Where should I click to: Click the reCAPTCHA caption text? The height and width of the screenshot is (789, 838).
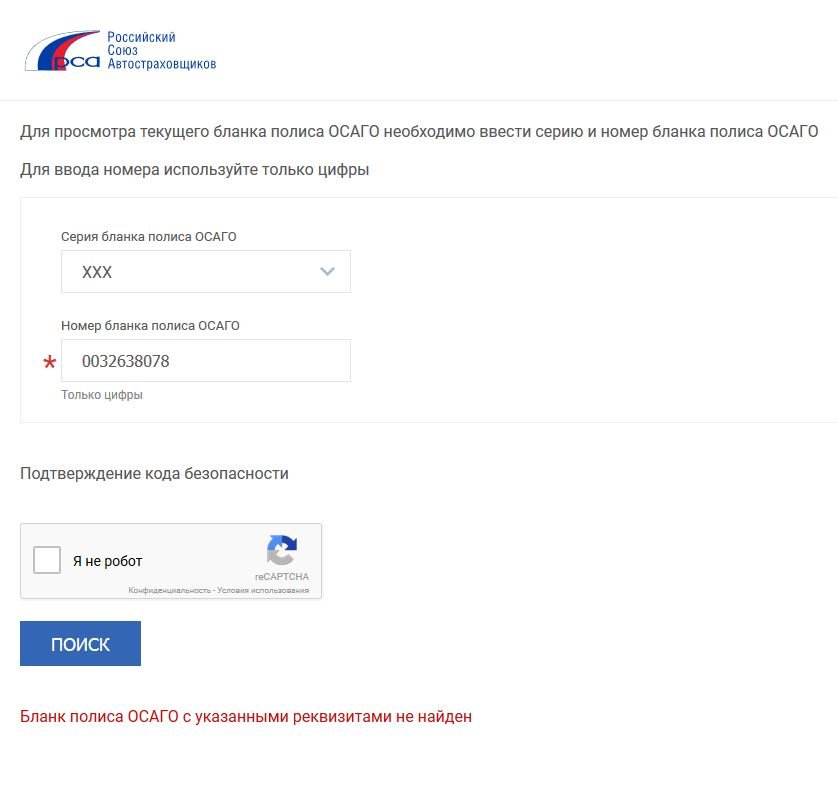pos(282,577)
